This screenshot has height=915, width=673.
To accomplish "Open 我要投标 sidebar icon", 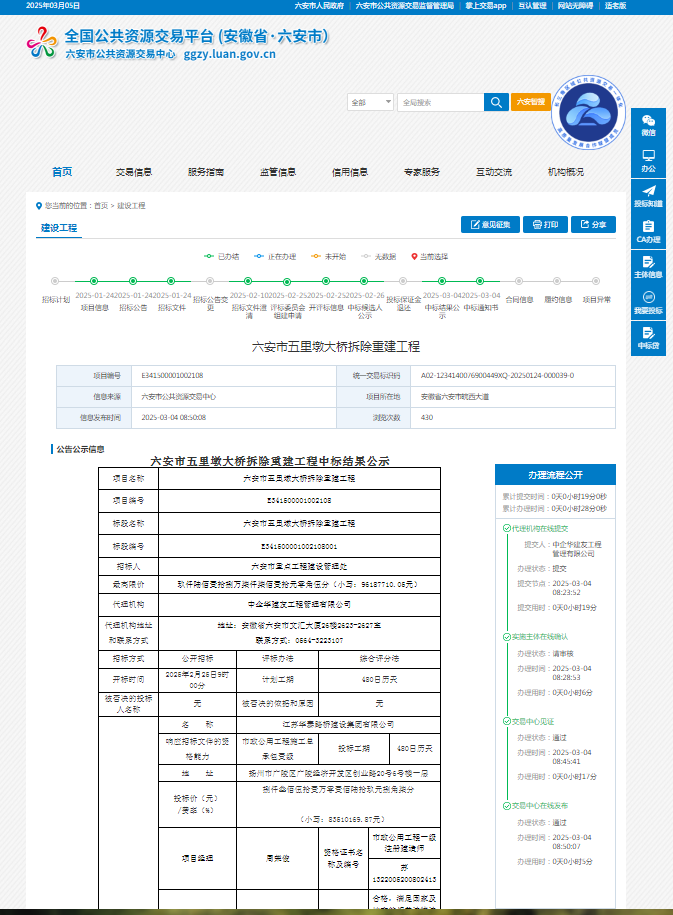I will (648, 303).
